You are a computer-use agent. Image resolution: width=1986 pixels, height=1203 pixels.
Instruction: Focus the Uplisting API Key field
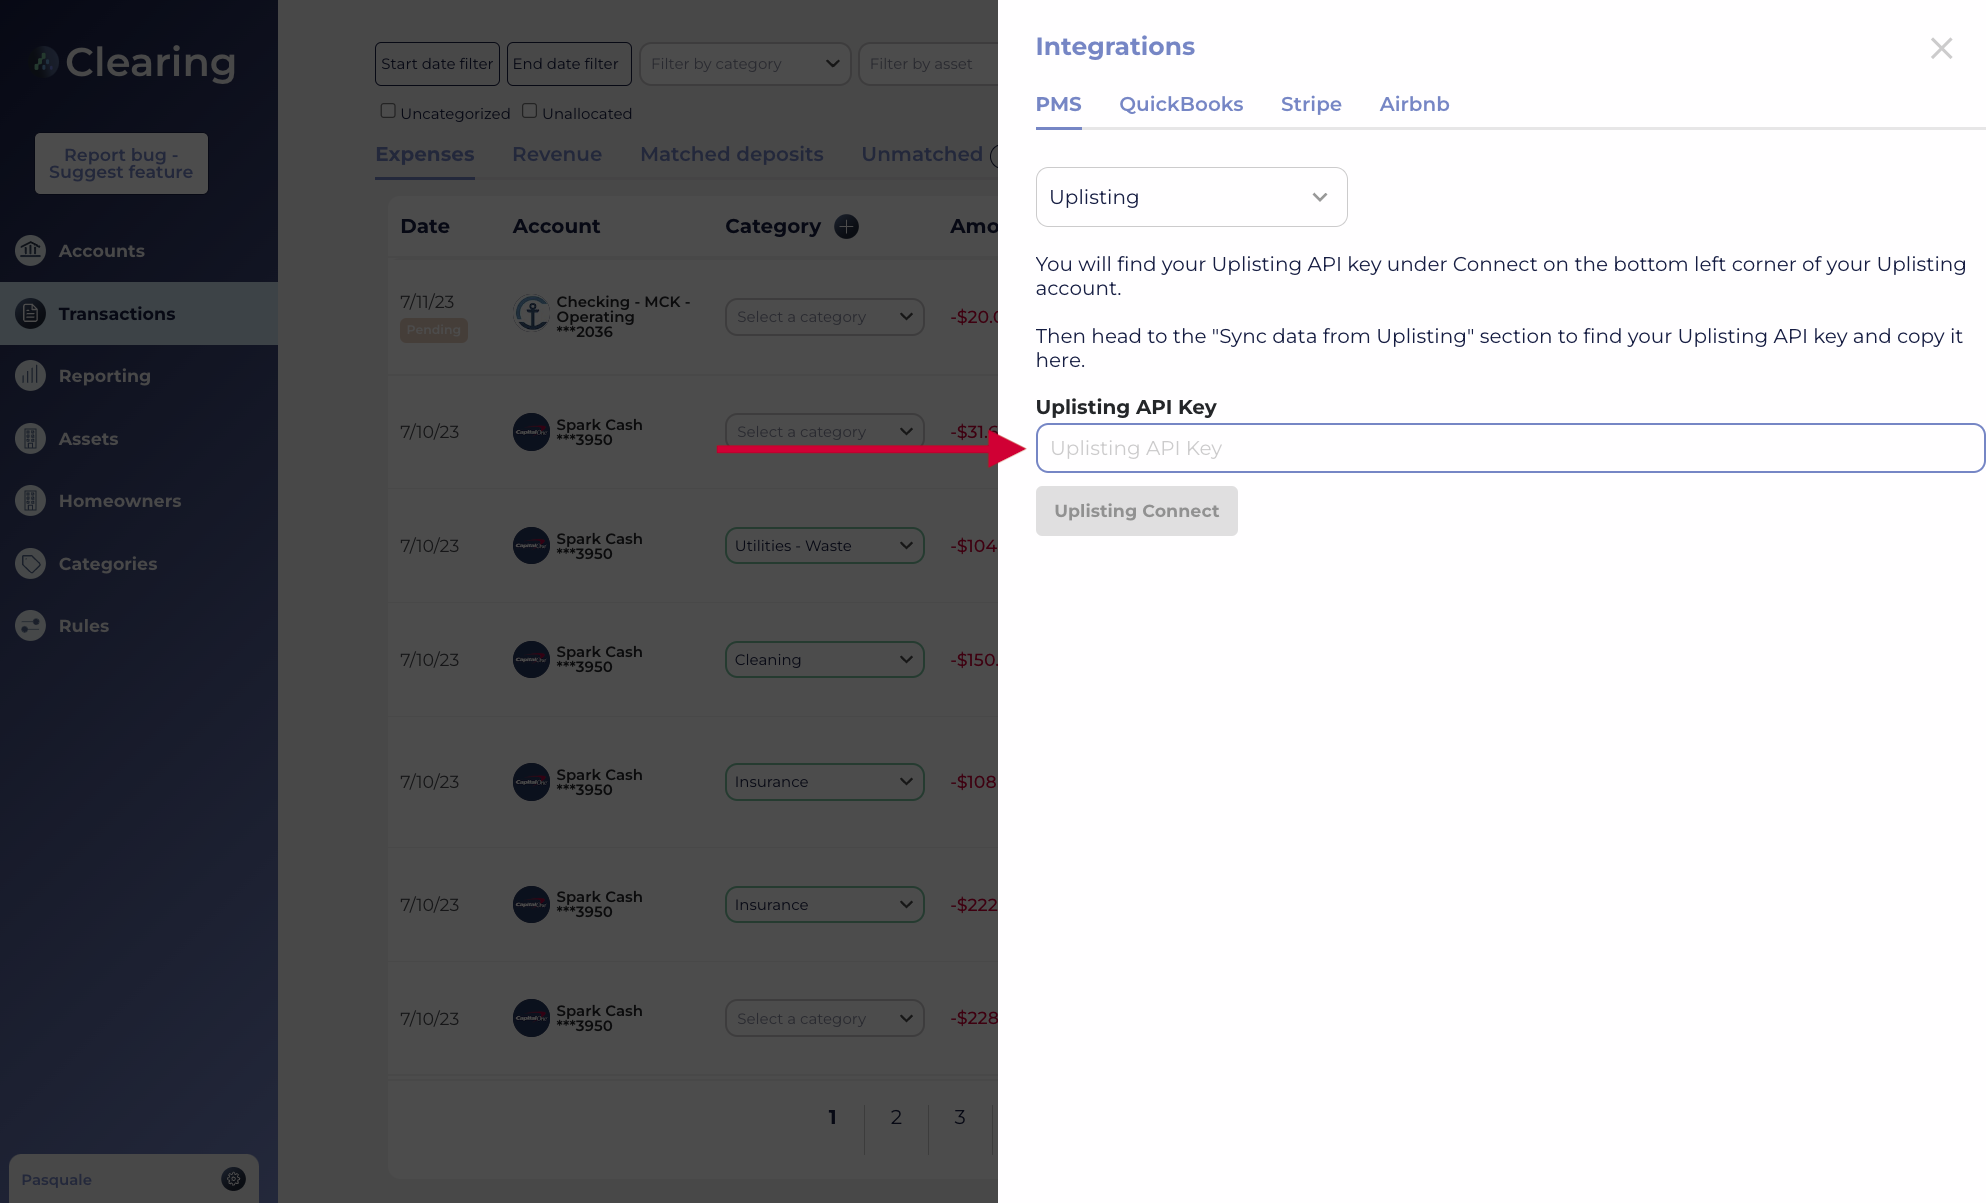click(1510, 448)
